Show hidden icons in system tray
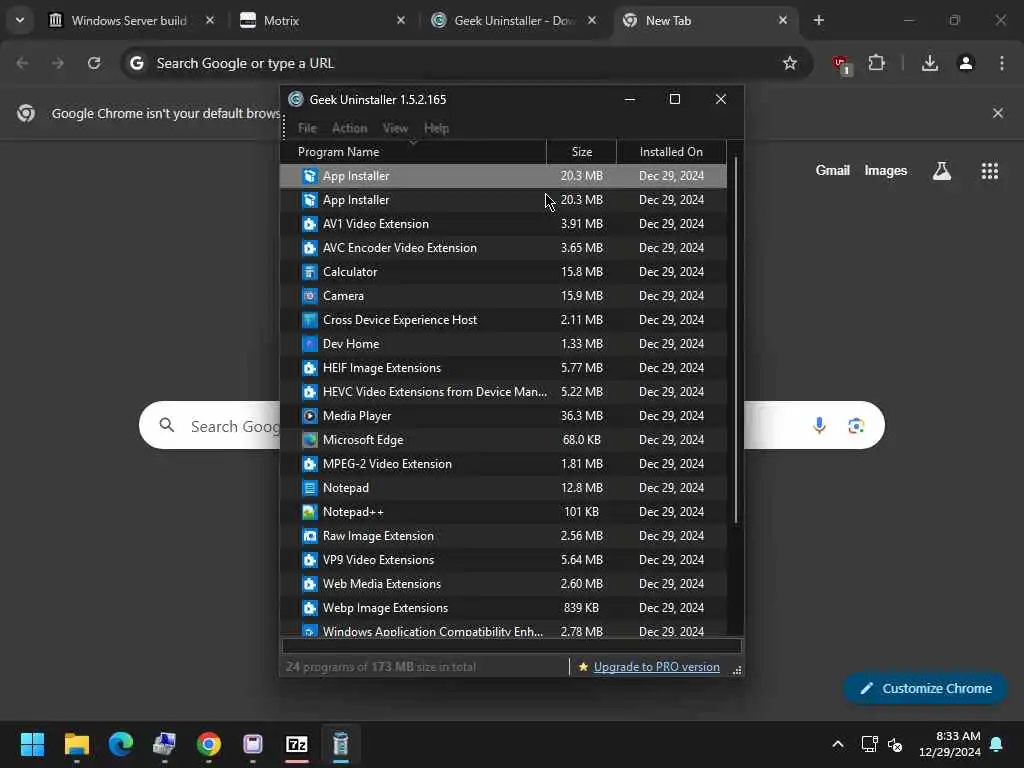This screenshot has height=768, width=1024. pos(837,744)
